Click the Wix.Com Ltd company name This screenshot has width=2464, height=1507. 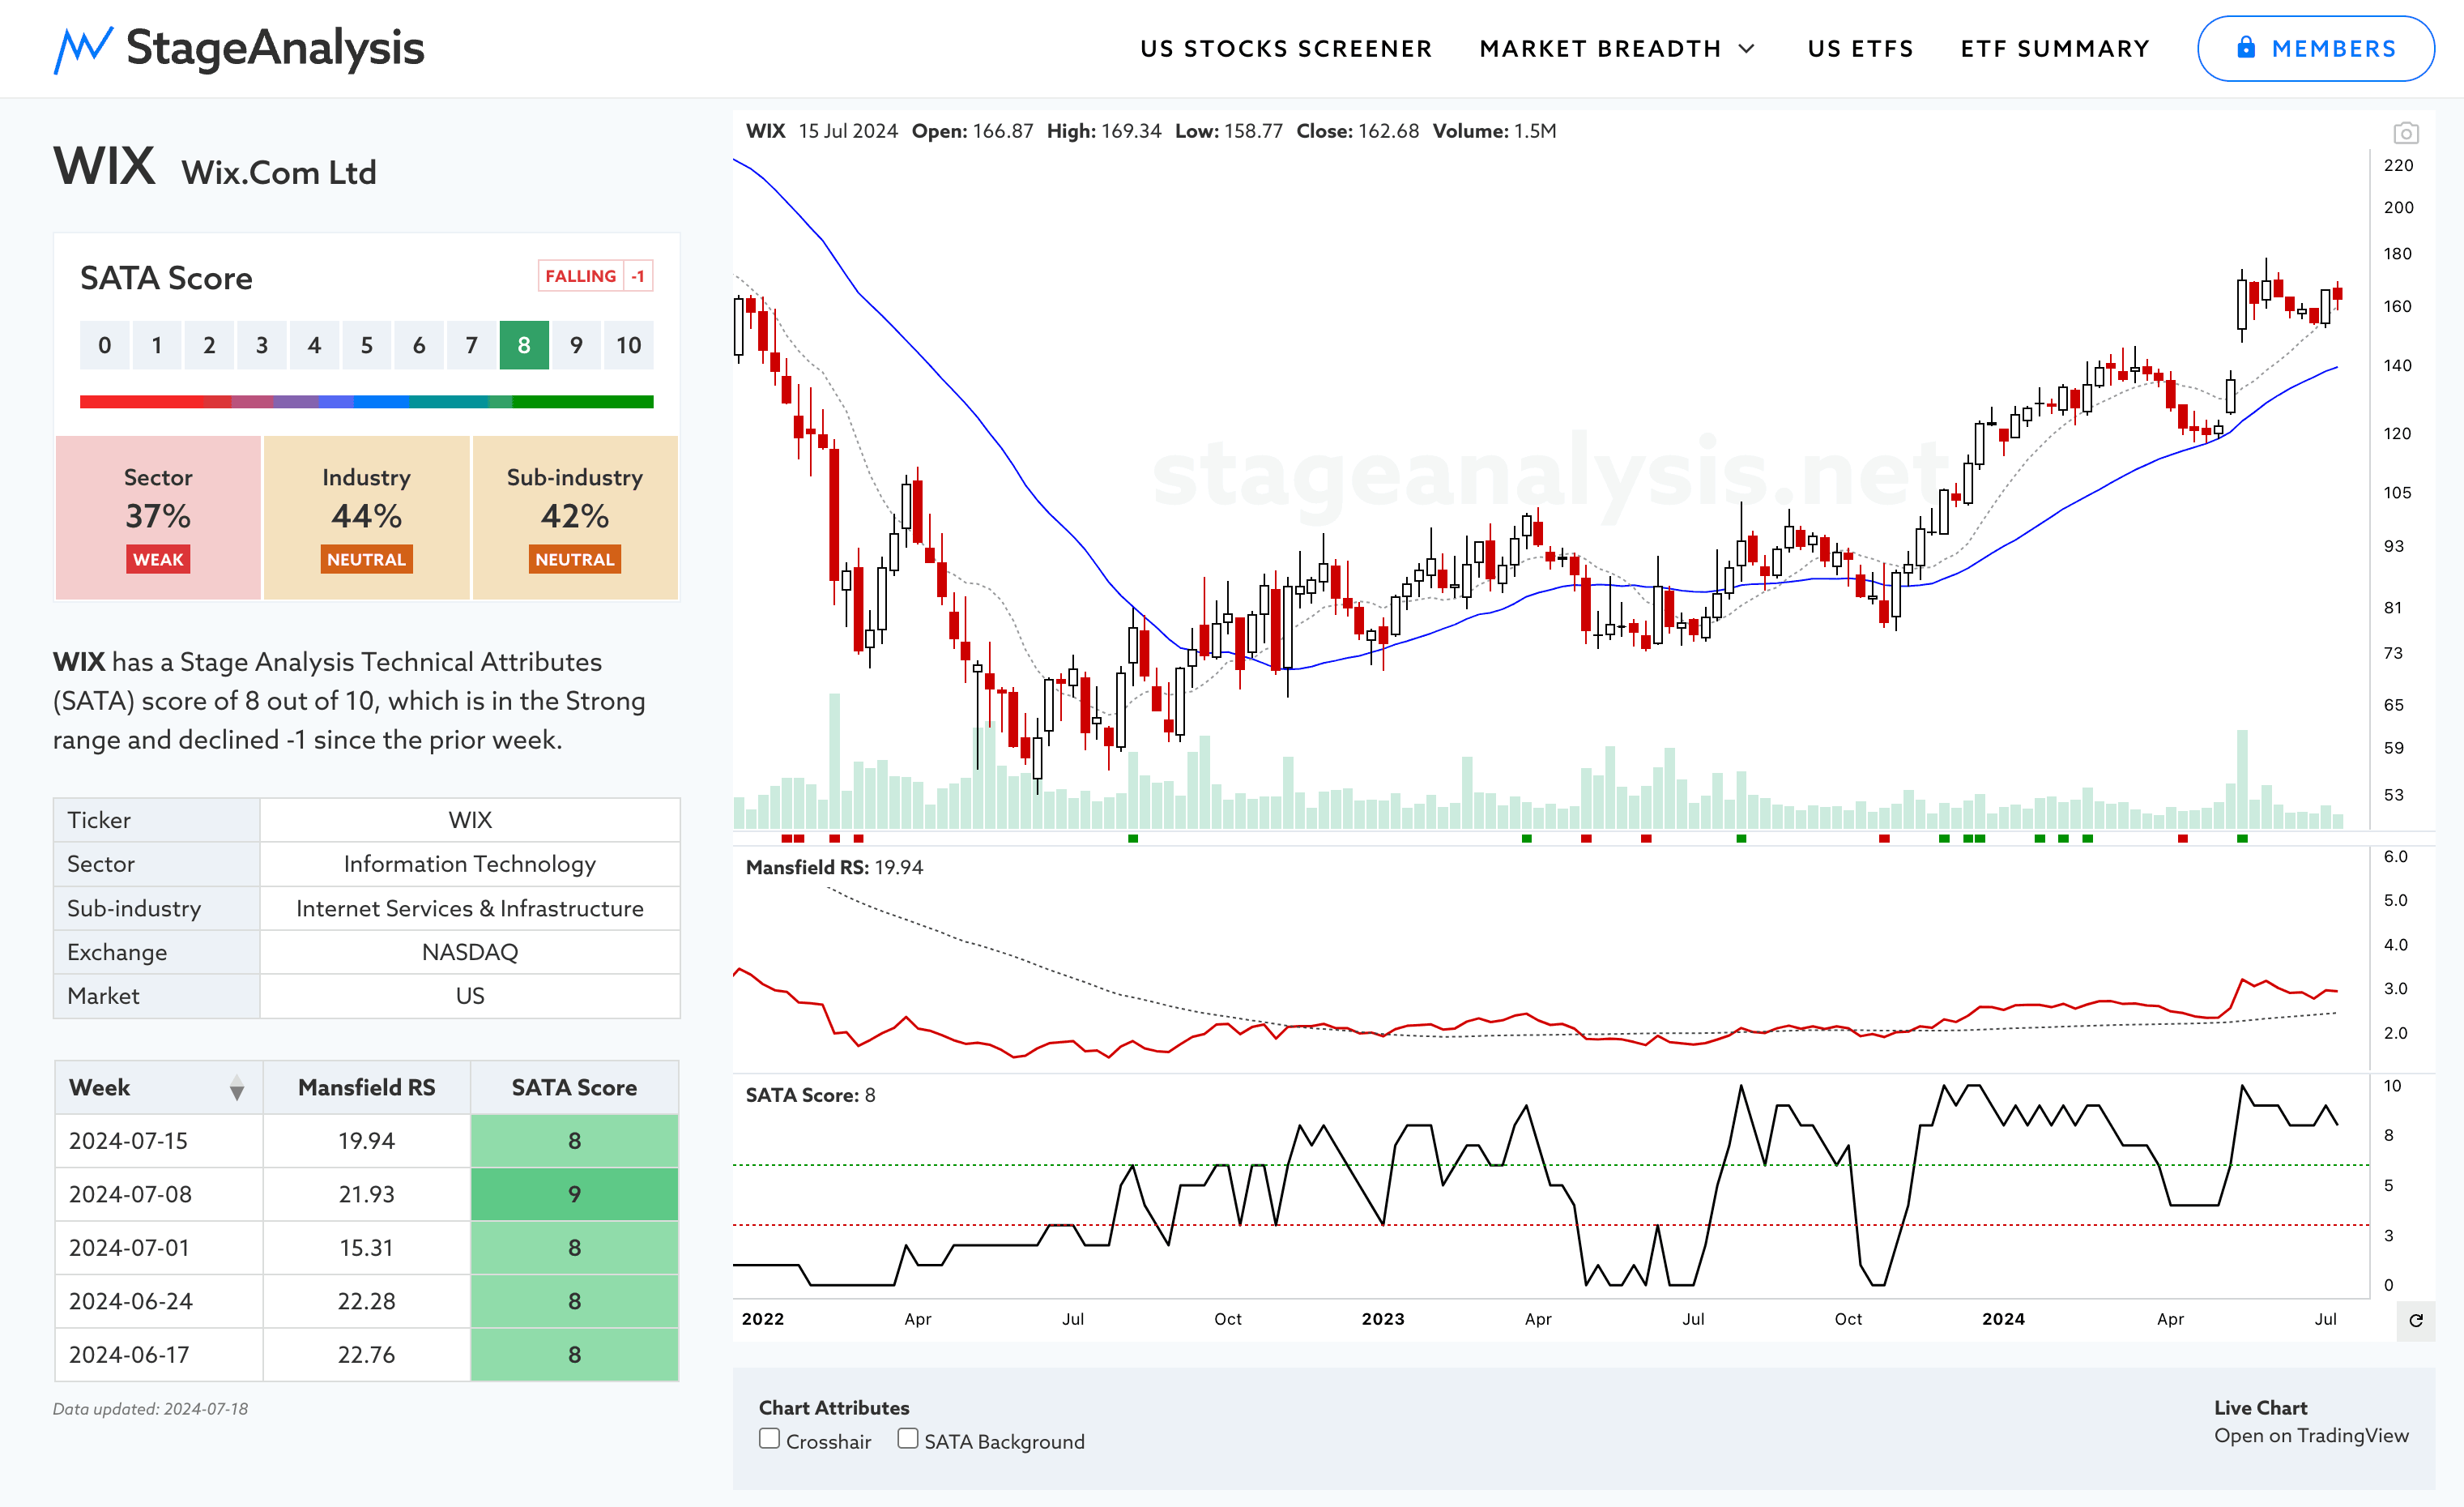tap(279, 172)
